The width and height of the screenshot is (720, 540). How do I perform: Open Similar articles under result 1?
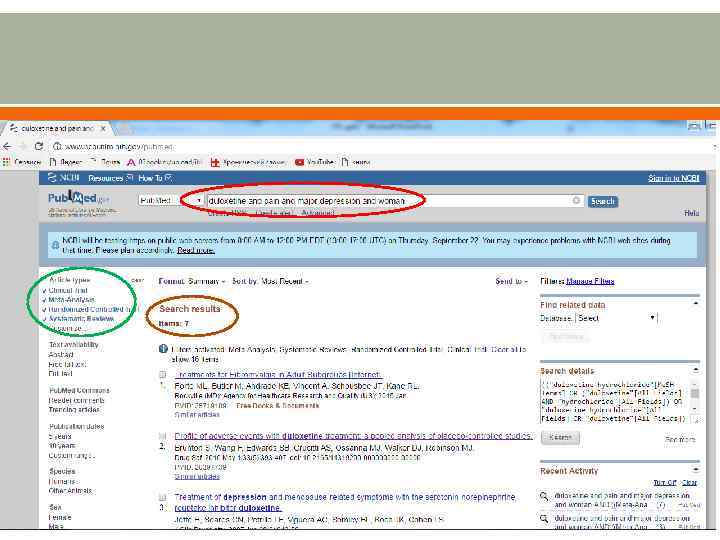tap(197, 414)
